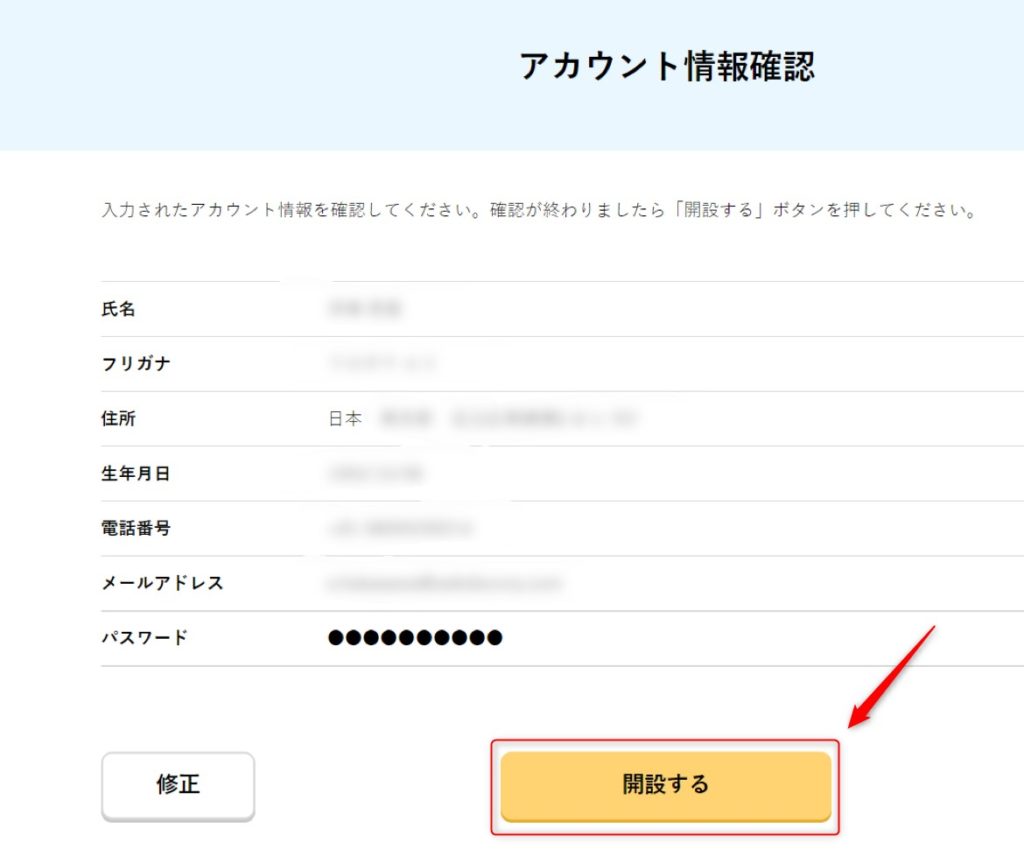1024x856 pixels.
Task: Click the 住所 row label
Action: (x=118, y=419)
